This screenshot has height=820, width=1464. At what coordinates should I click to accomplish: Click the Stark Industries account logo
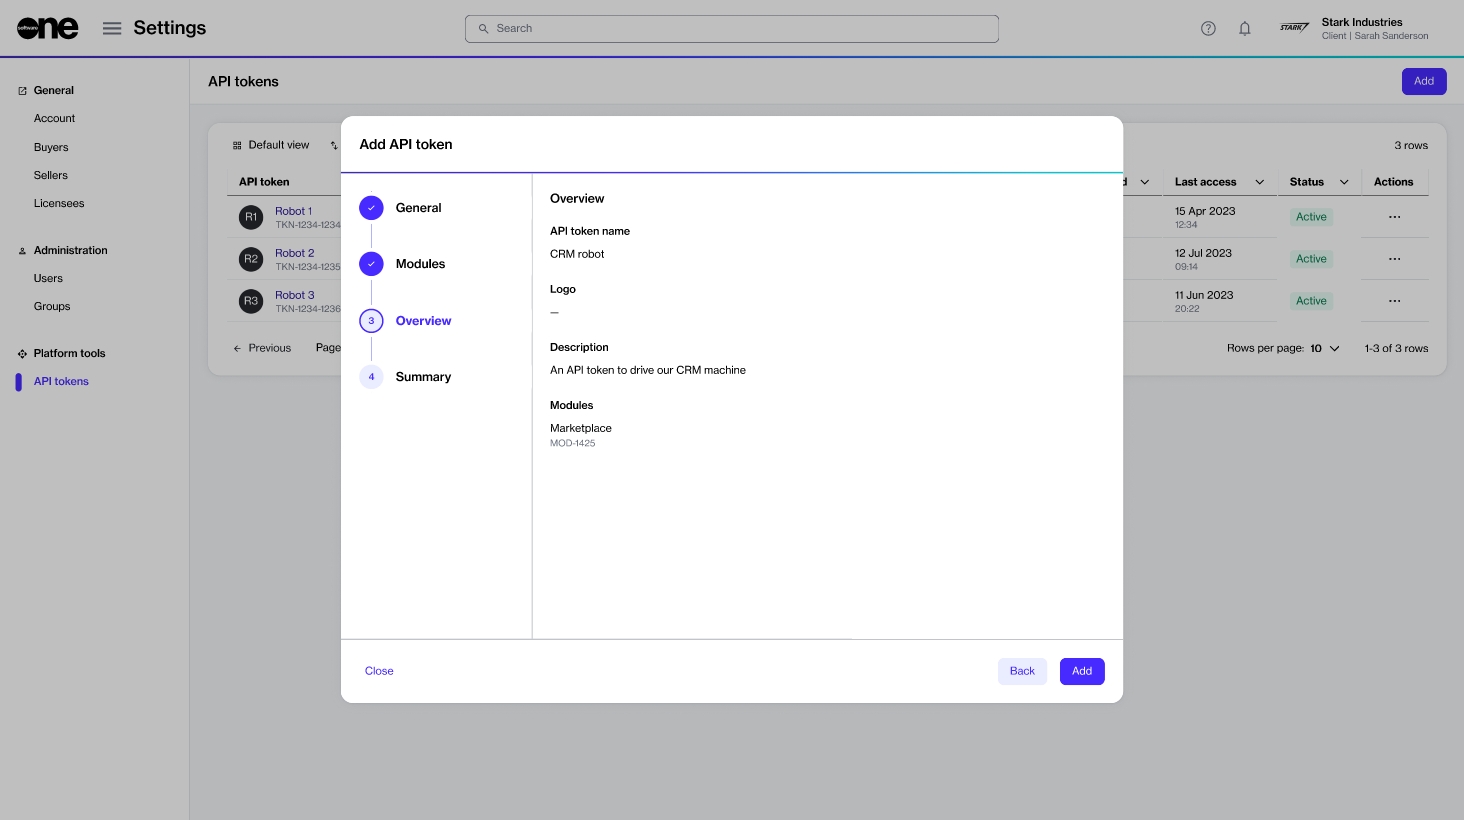click(x=1294, y=28)
